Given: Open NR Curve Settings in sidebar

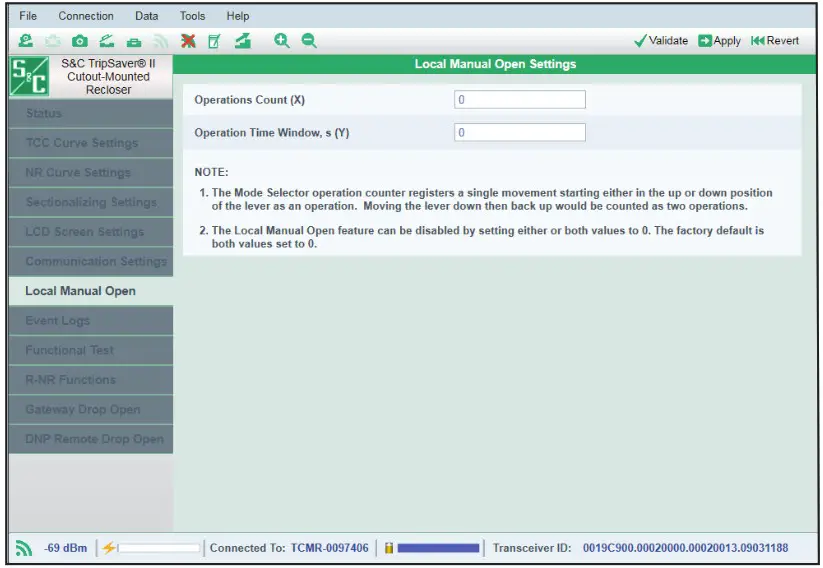Looking at the screenshot, I should (x=91, y=172).
